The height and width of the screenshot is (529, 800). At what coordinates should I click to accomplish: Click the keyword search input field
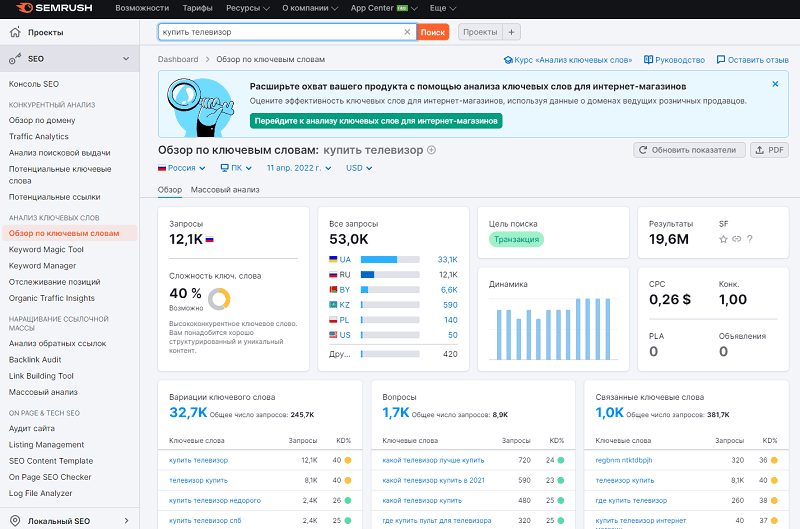280,32
